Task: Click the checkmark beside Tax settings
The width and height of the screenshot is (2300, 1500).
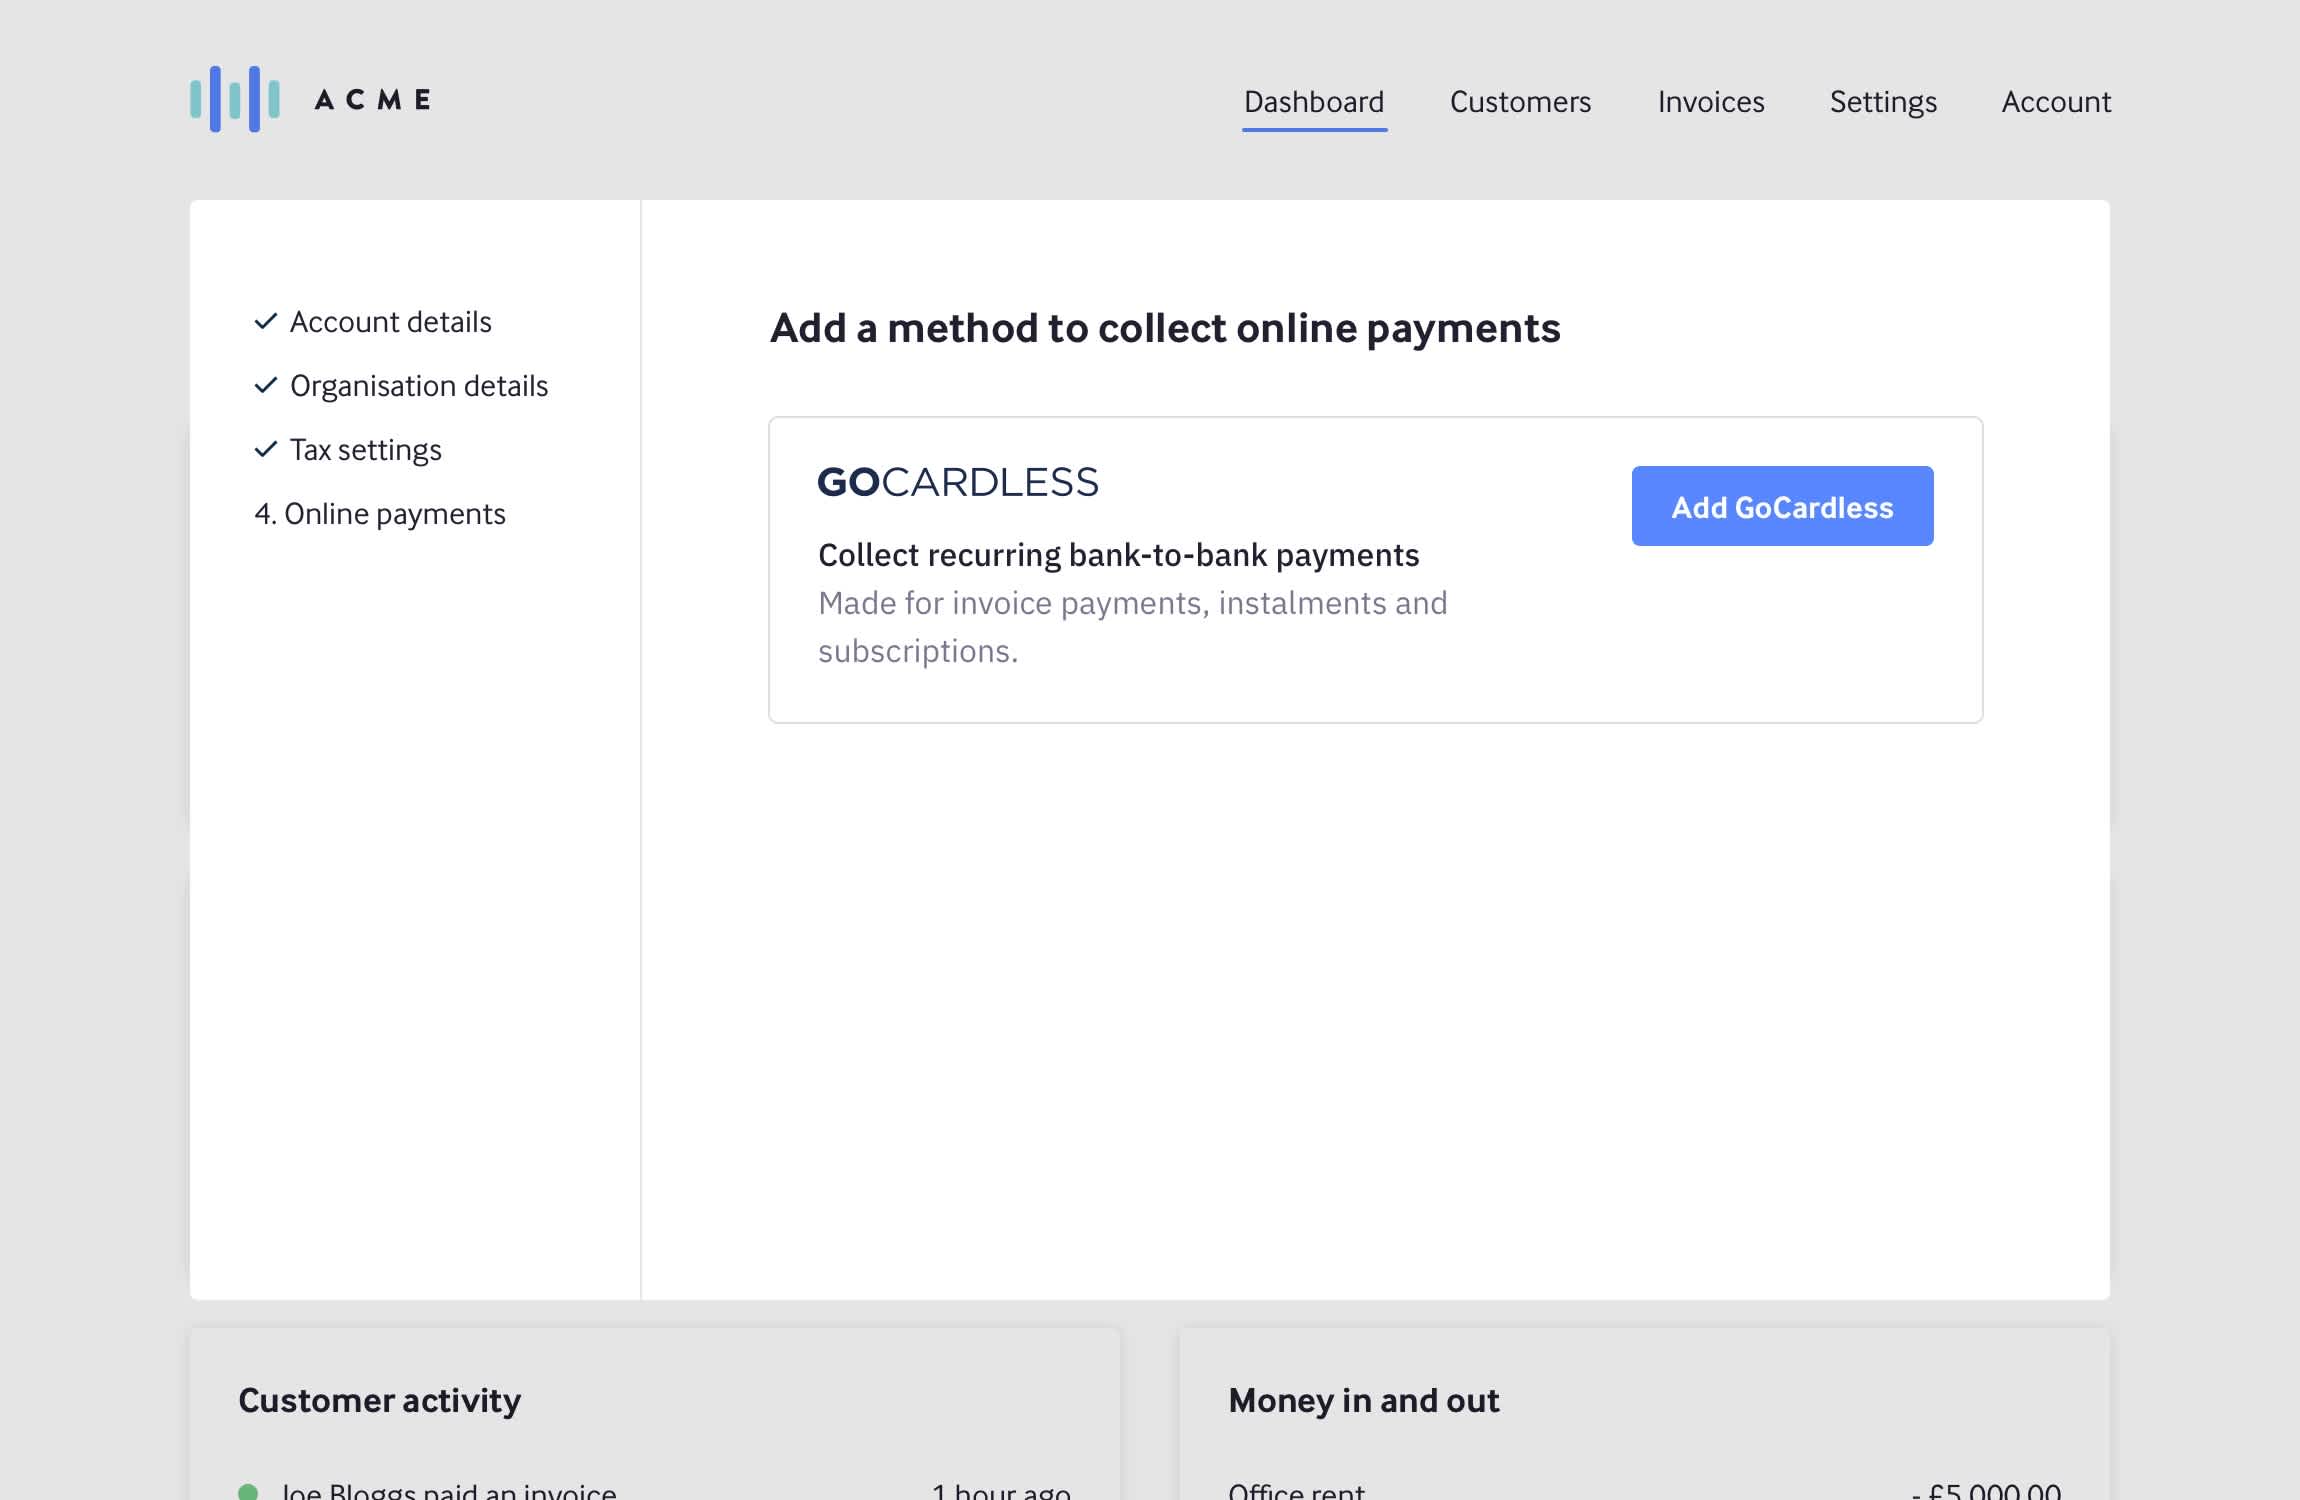Action: 265,449
